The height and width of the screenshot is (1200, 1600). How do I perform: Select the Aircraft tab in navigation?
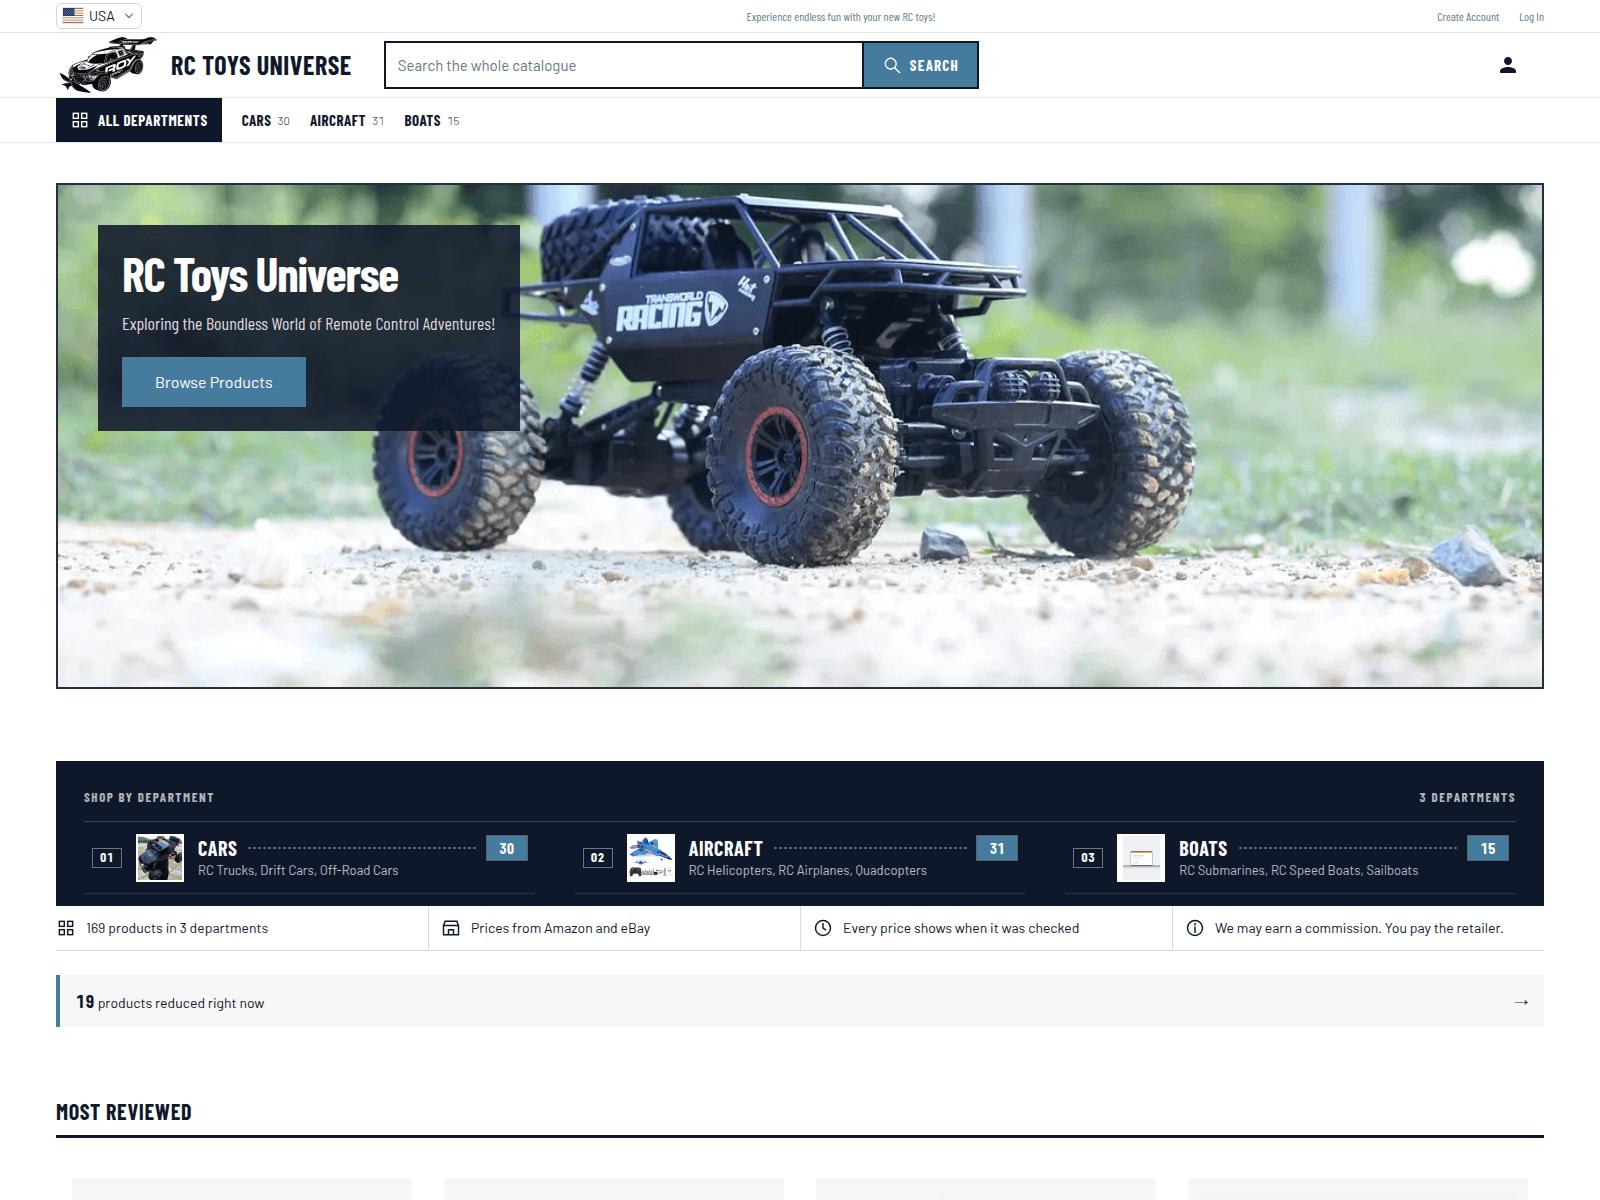coord(347,121)
